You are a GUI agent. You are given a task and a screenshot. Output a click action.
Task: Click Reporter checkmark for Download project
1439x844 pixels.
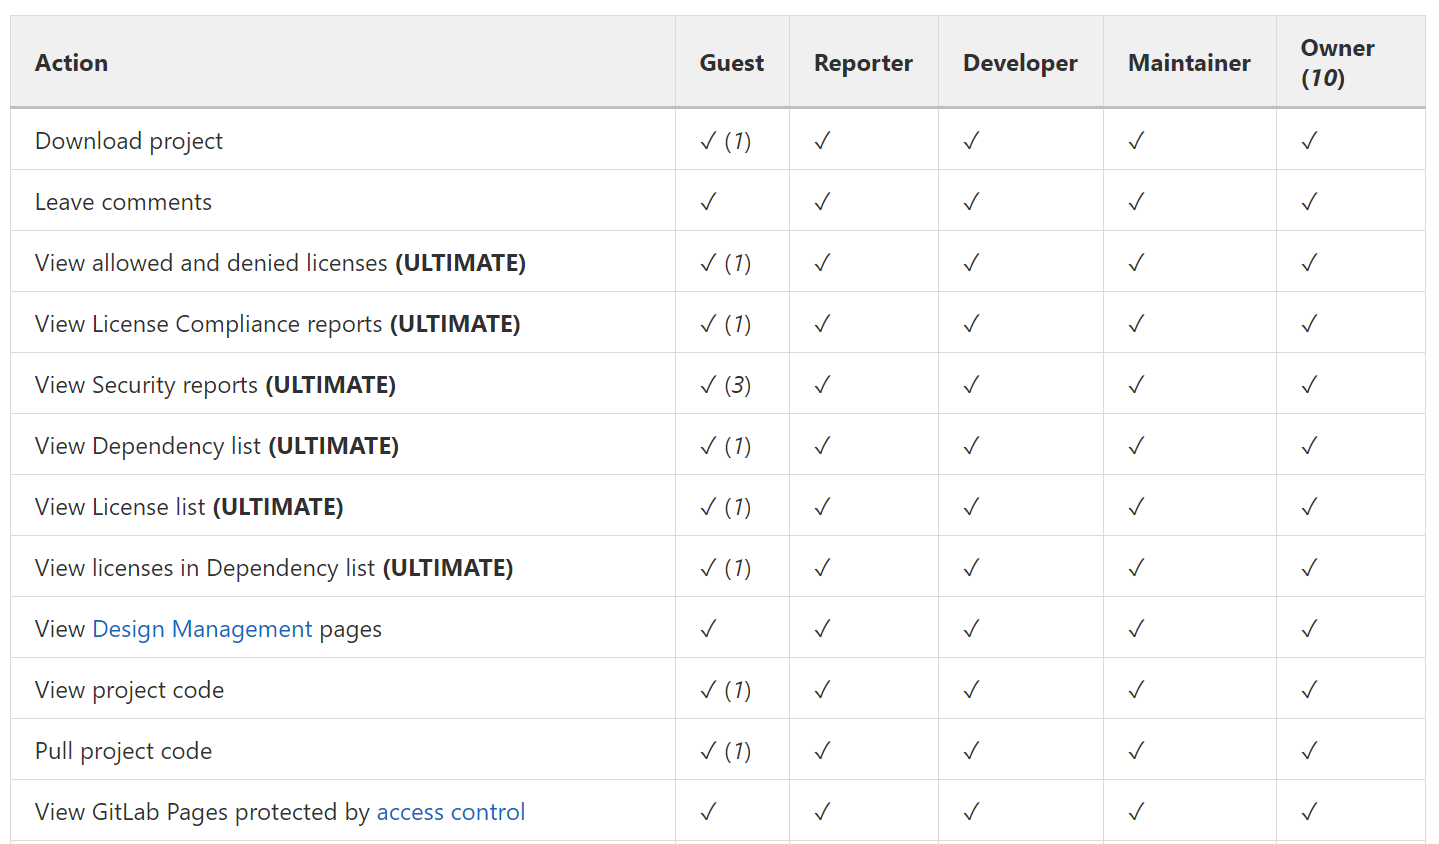click(x=822, y=141)
